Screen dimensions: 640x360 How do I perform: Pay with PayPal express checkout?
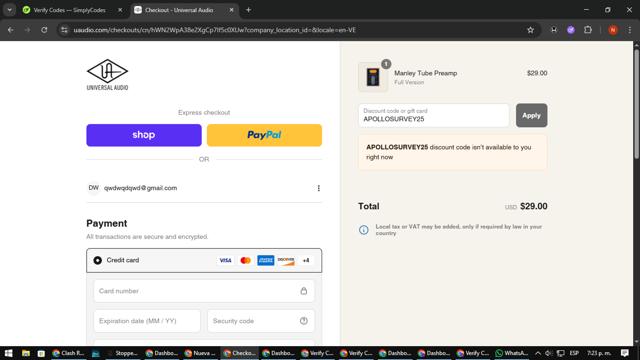[264, 135]
